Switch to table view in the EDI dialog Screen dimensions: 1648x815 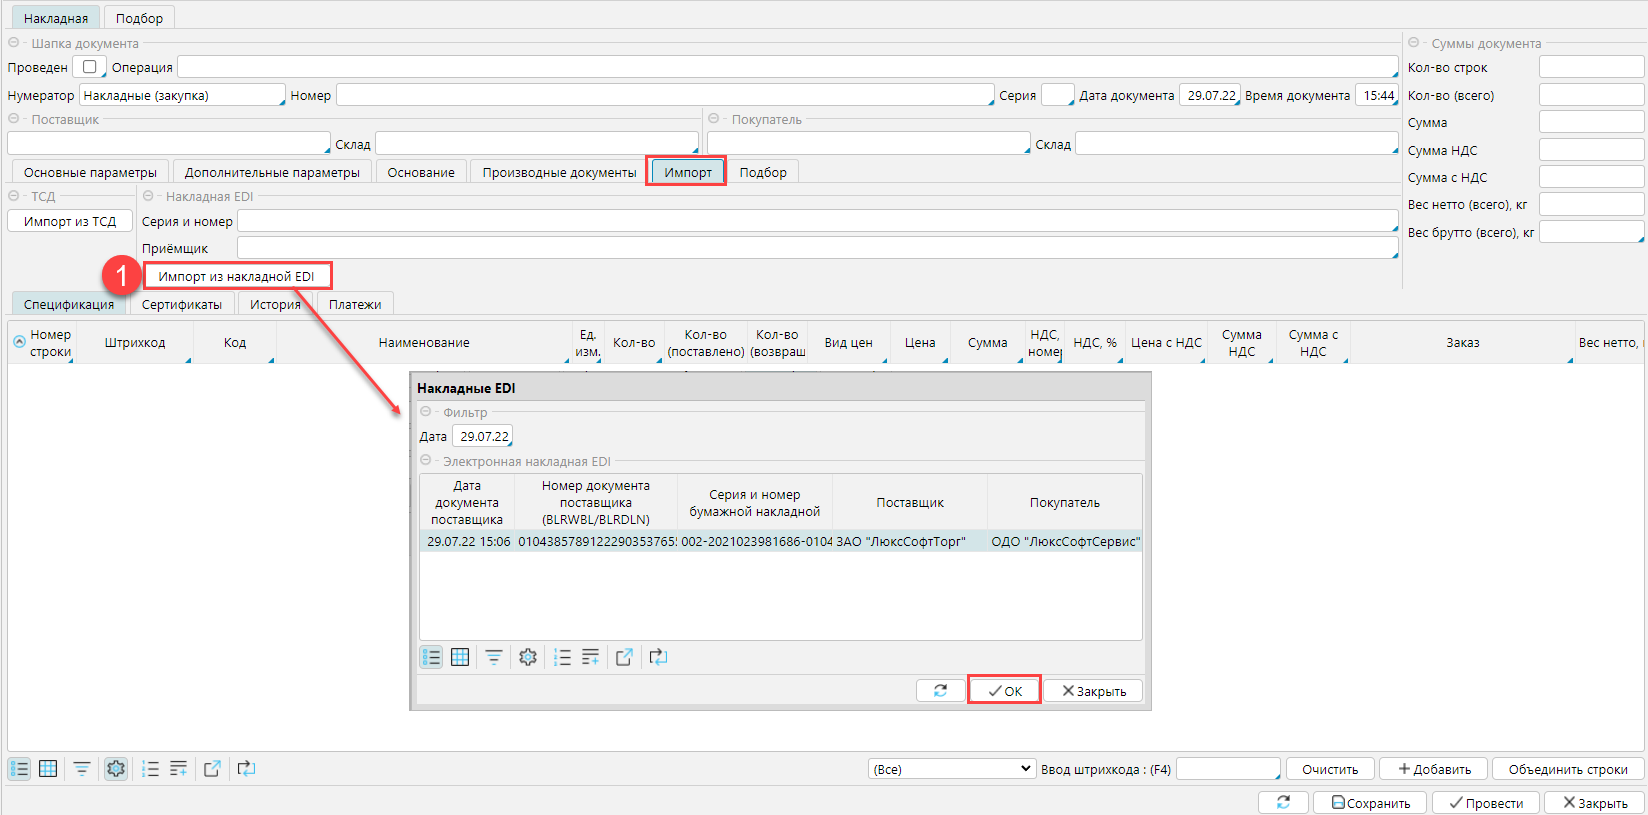point(460,657)
